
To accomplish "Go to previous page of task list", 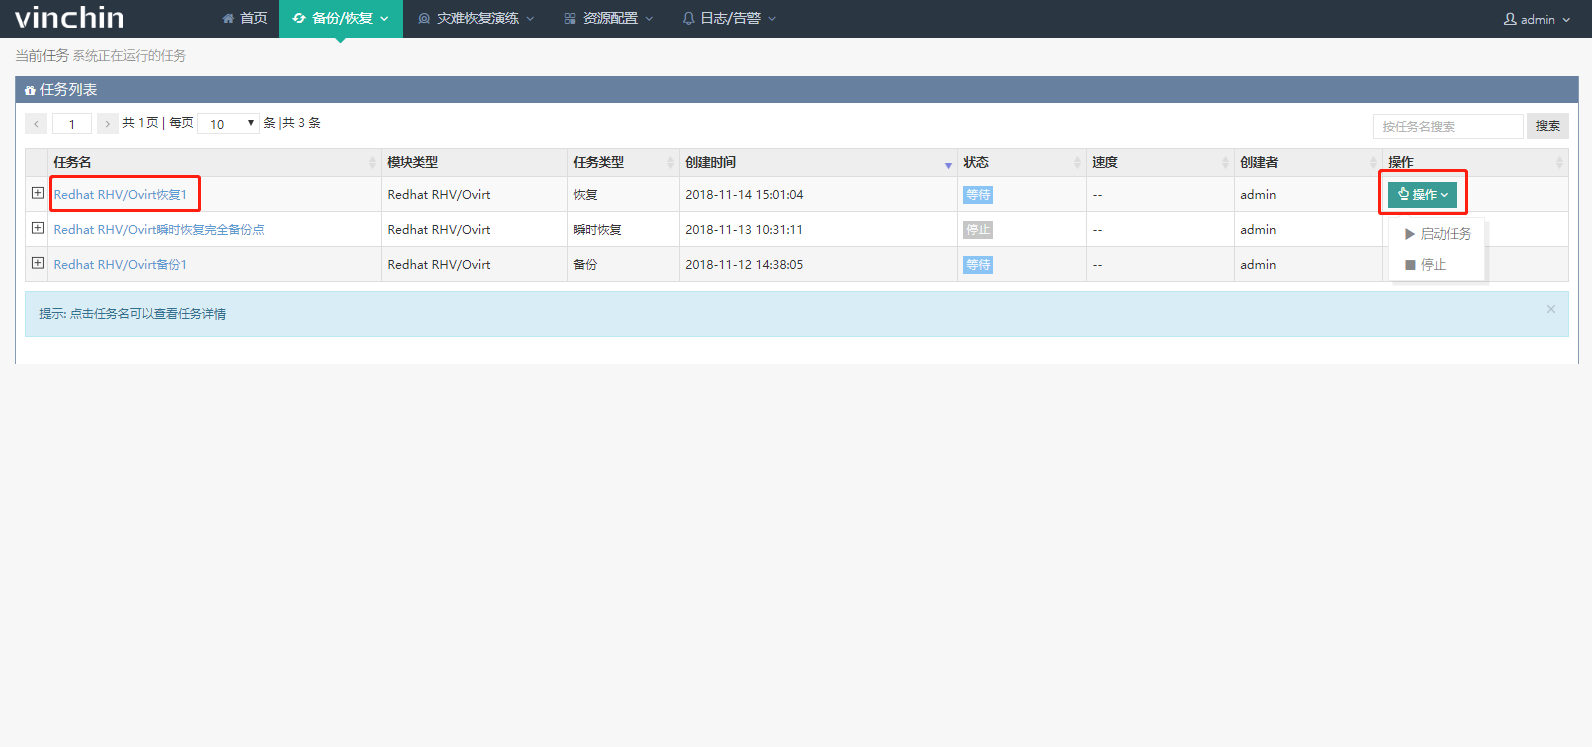I will pyautogui.click(x=36, y=124).
